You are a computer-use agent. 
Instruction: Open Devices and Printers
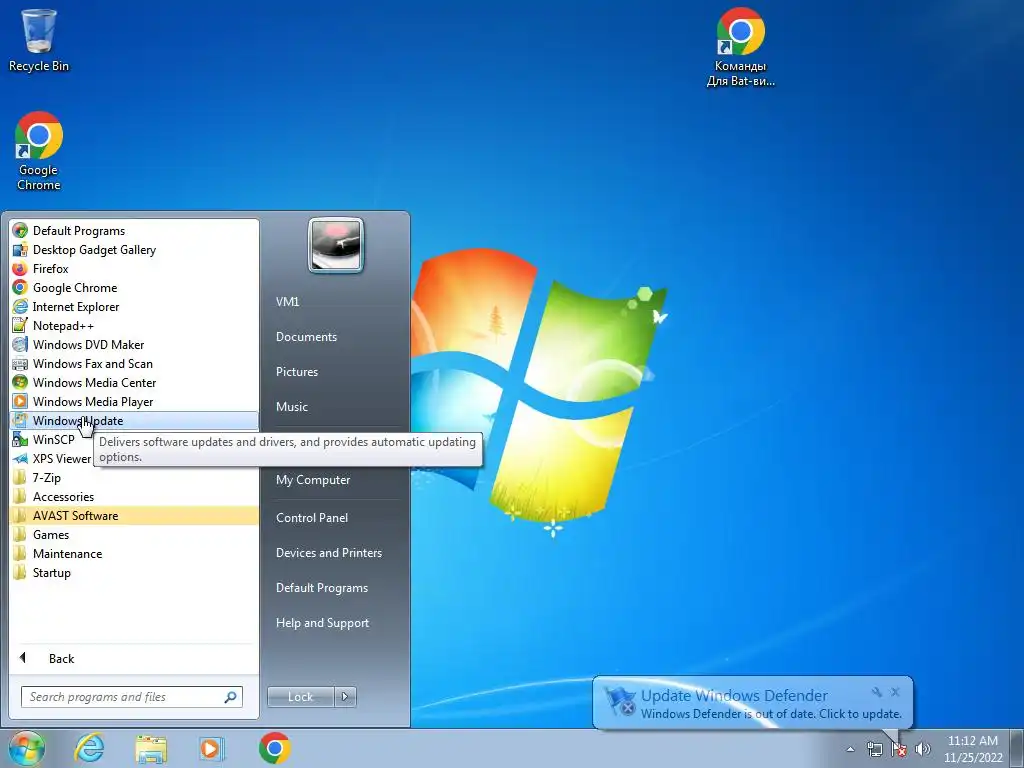(x=328, y=552)
